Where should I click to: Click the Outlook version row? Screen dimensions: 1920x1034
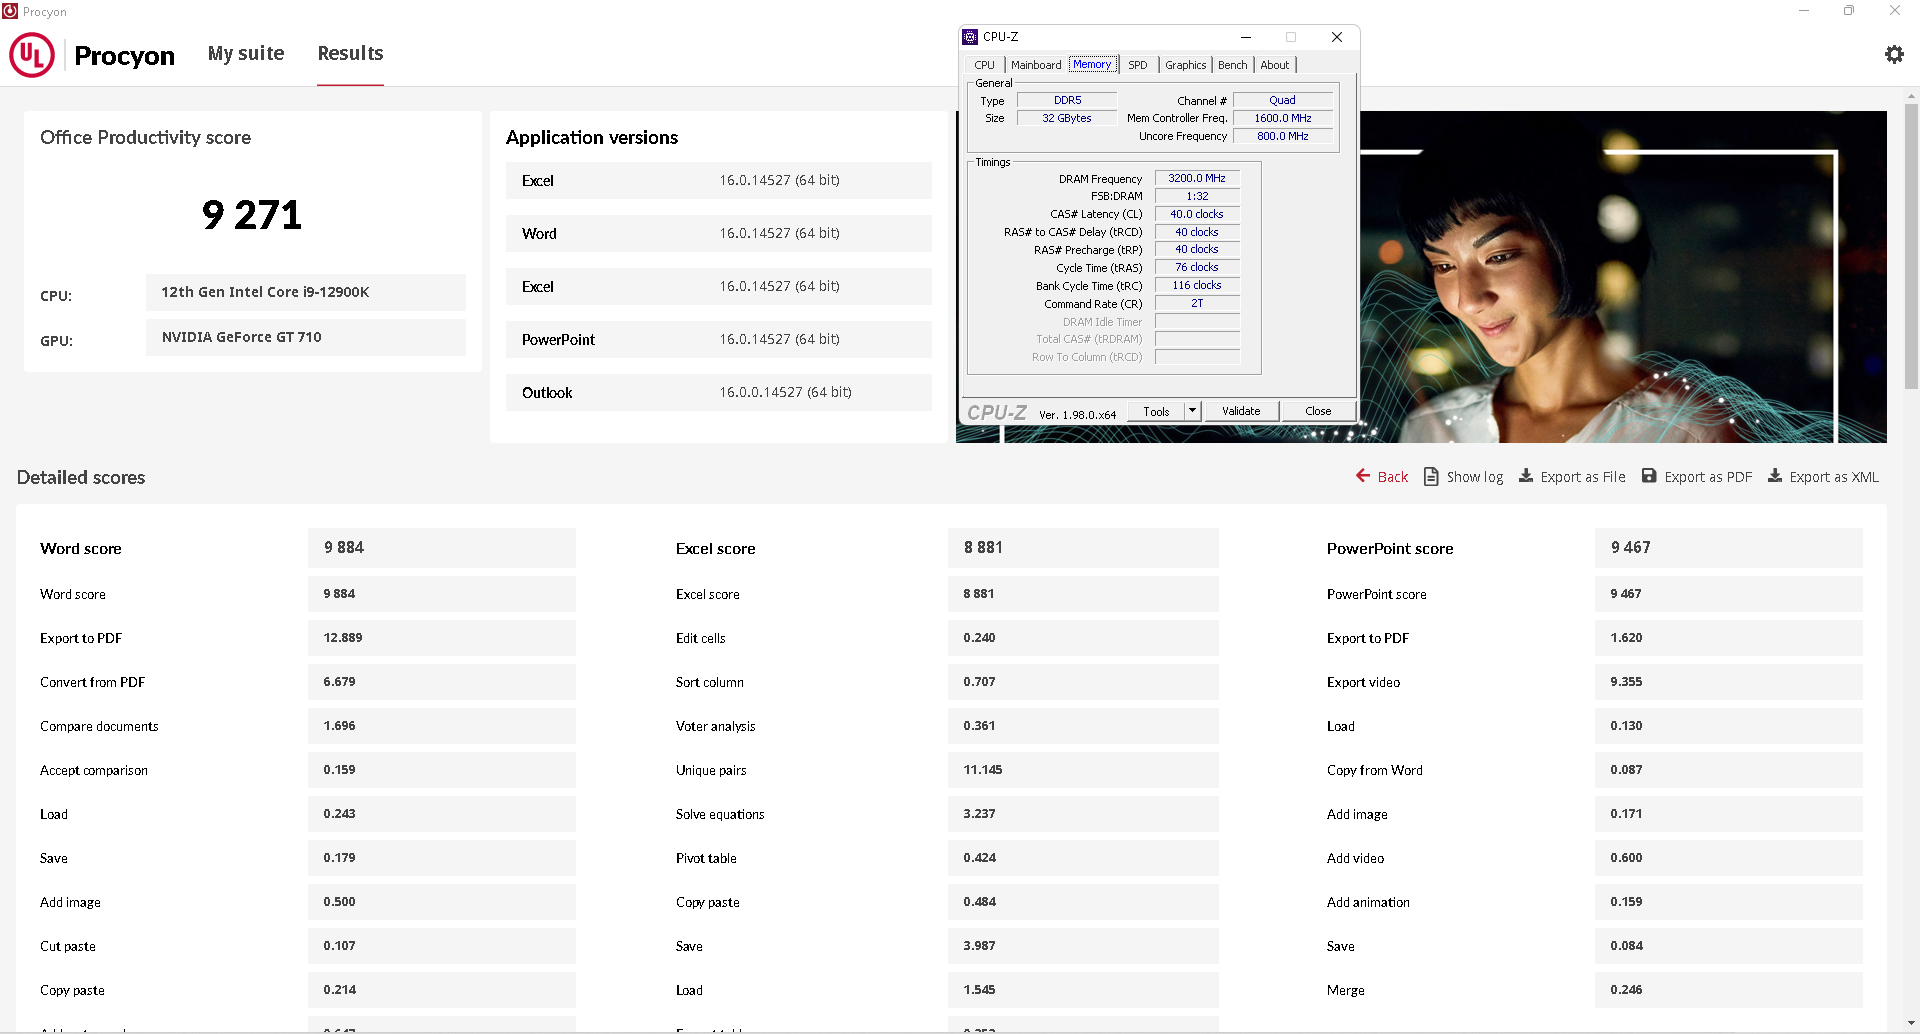[719, 392]
